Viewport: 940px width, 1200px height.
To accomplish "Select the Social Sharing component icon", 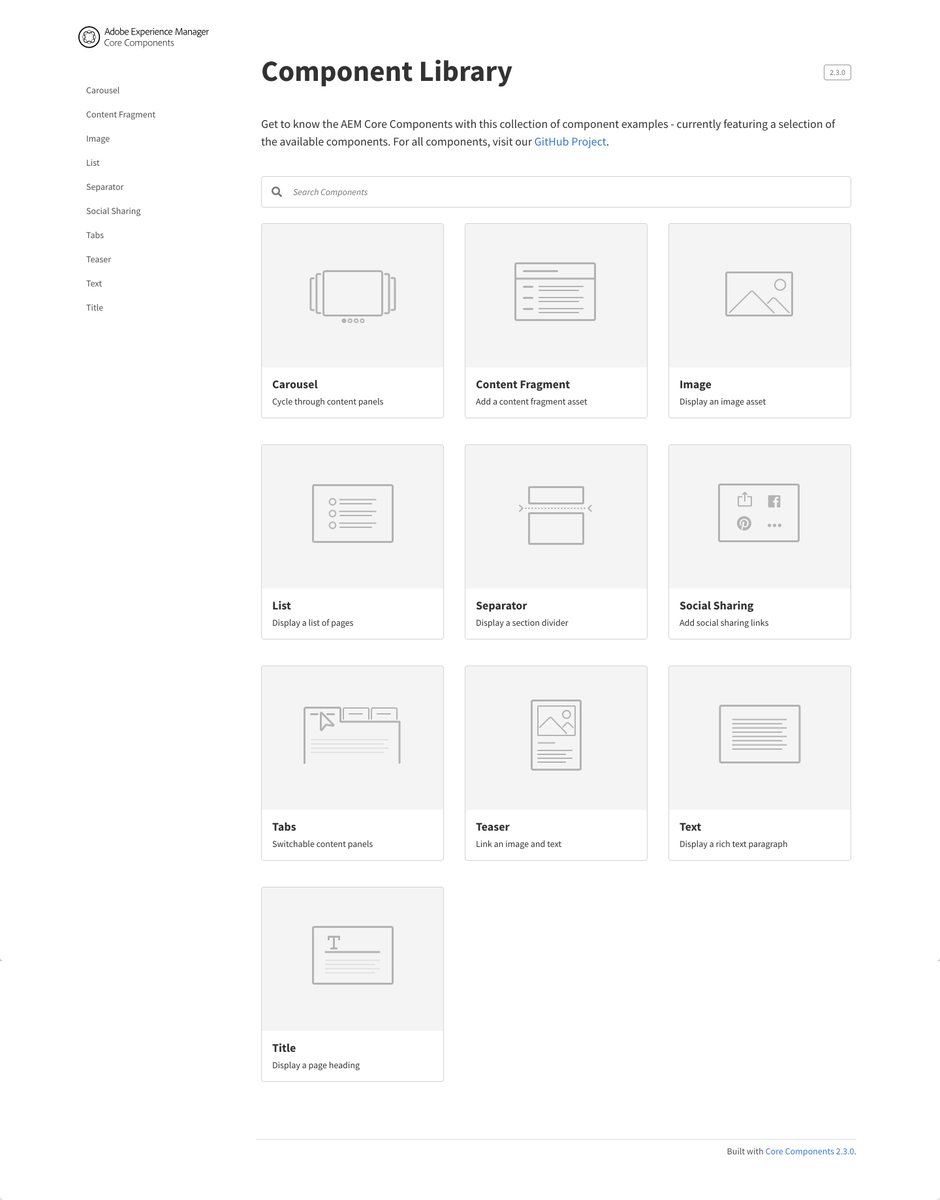I will [759, 514].
